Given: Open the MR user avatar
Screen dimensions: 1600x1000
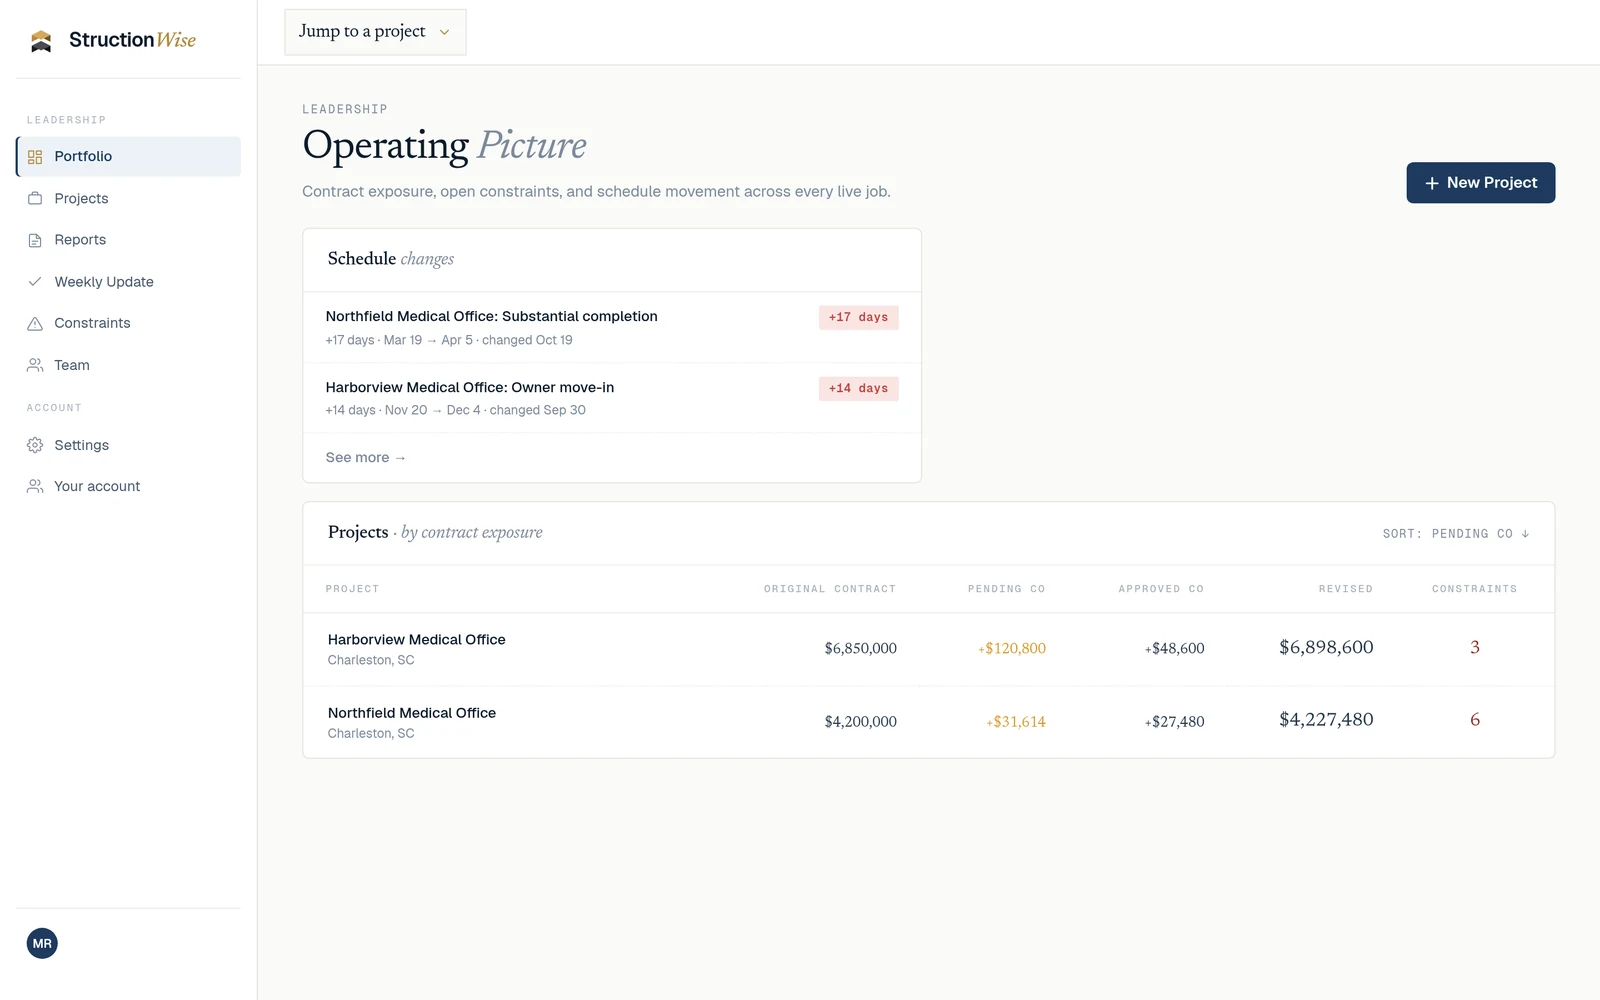Looking at the screenshot, I should click(x=42, y=943).
